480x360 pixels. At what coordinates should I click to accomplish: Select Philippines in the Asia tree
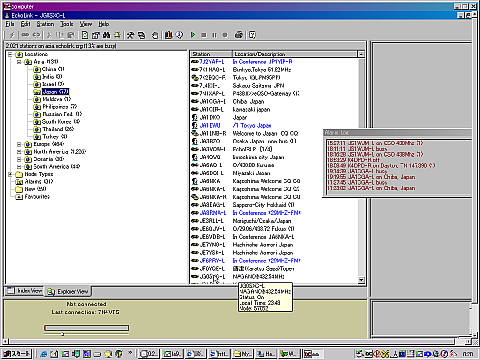click(x=55, y=107)
